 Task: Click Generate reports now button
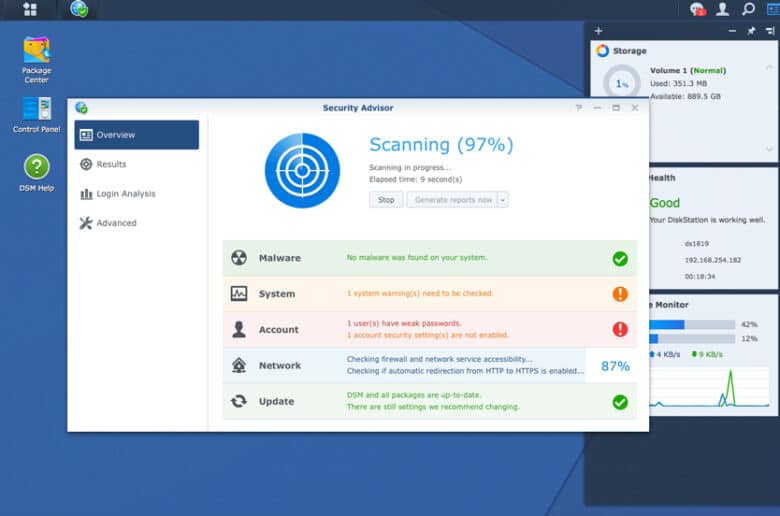point(452,200)
